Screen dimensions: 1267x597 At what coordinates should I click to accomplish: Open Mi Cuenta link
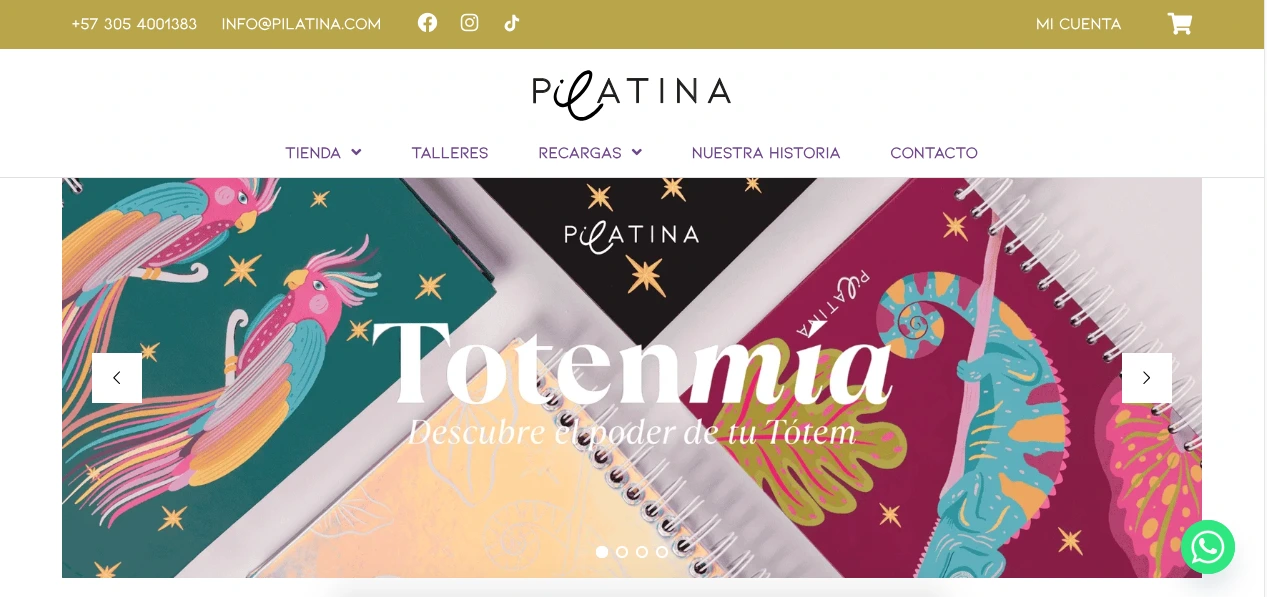[1079, 24]
